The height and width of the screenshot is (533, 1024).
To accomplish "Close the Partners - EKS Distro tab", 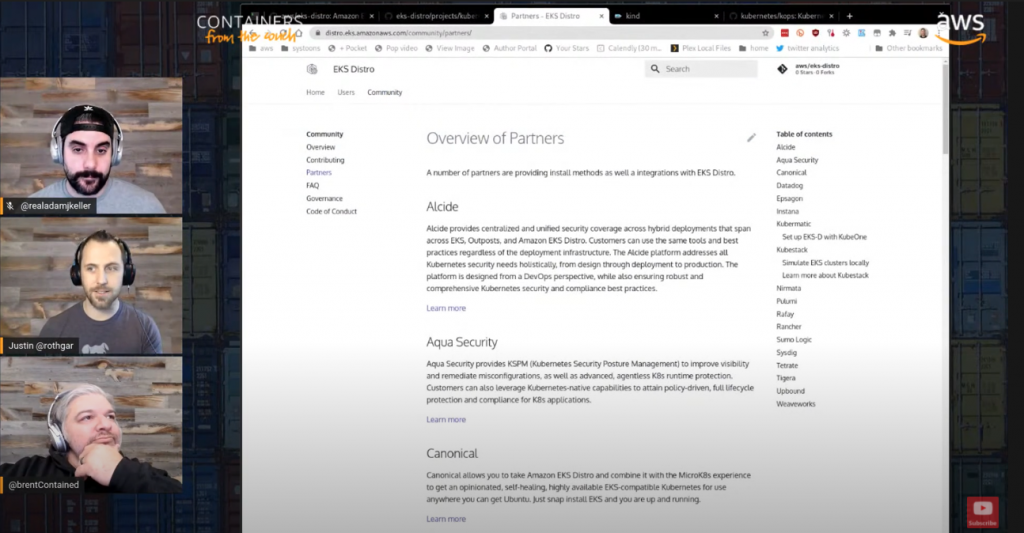I will [x=601, y=16].
